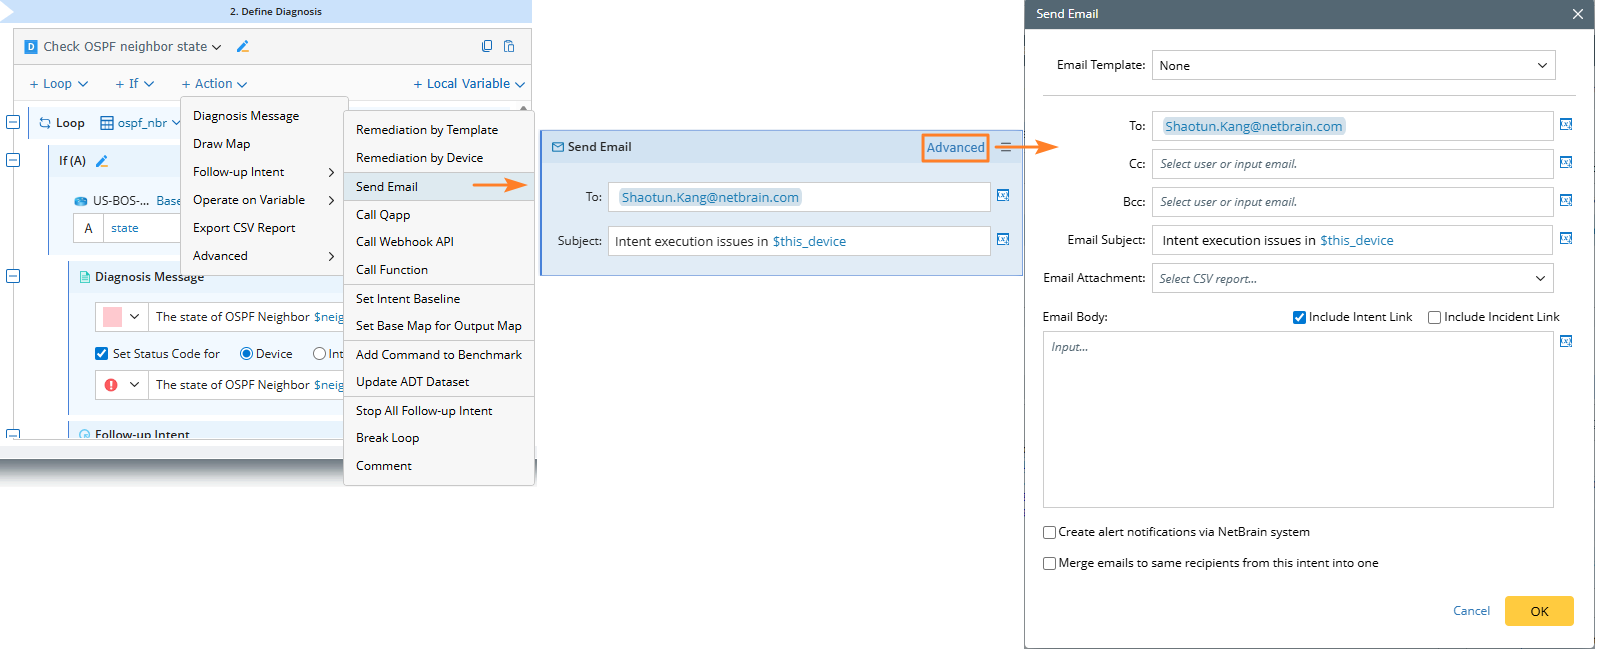
Task: Open the + If dropdown
Action: tap(134, 84)
